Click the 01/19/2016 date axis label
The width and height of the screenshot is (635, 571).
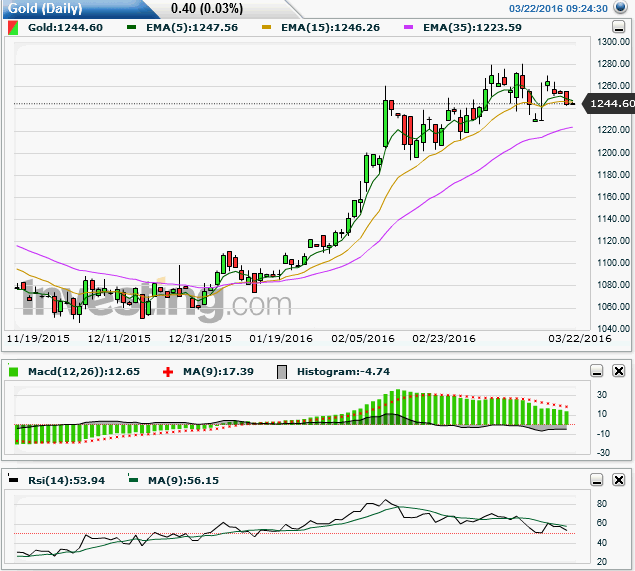[x=281, y=339]
